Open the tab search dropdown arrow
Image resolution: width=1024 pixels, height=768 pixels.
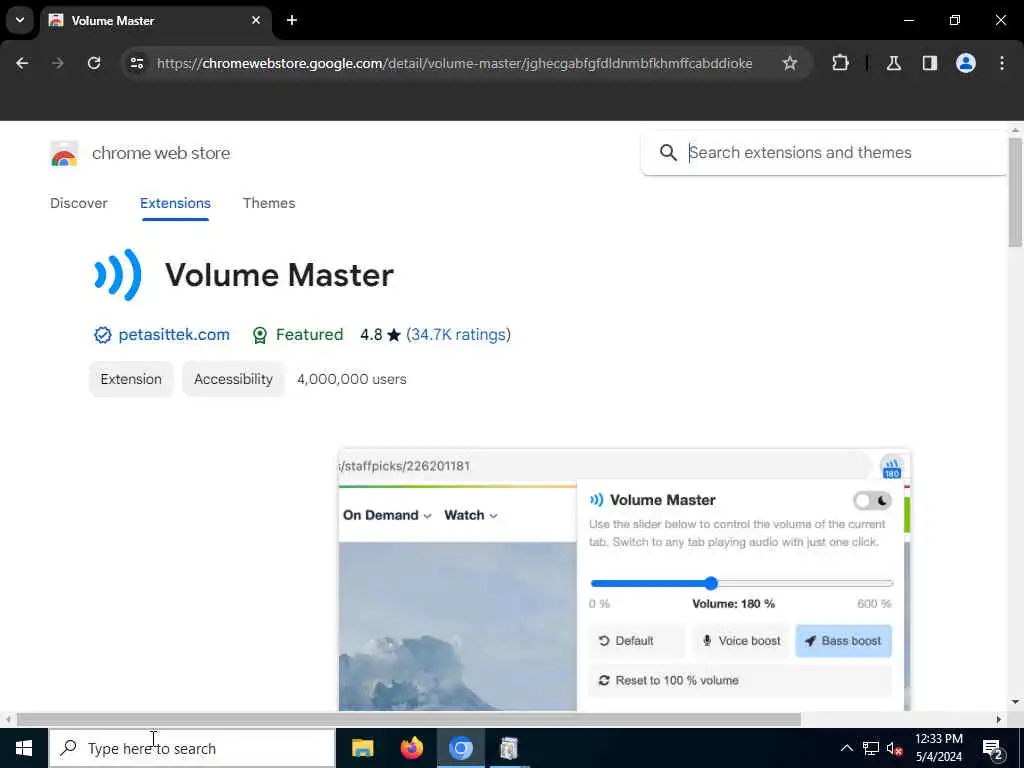click(20, 20)
